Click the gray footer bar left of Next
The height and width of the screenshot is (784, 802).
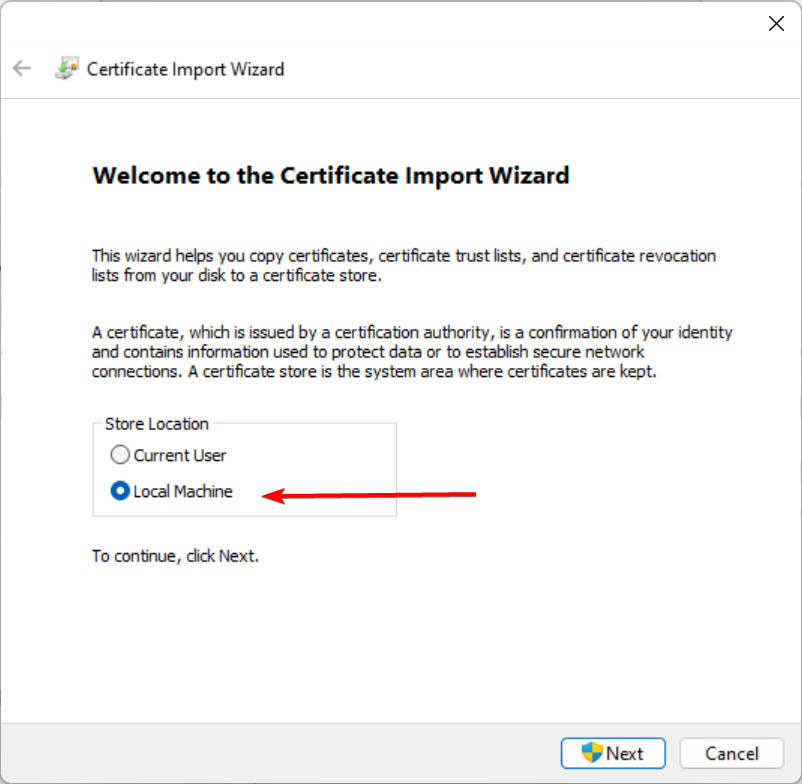[x=280, y=753]
